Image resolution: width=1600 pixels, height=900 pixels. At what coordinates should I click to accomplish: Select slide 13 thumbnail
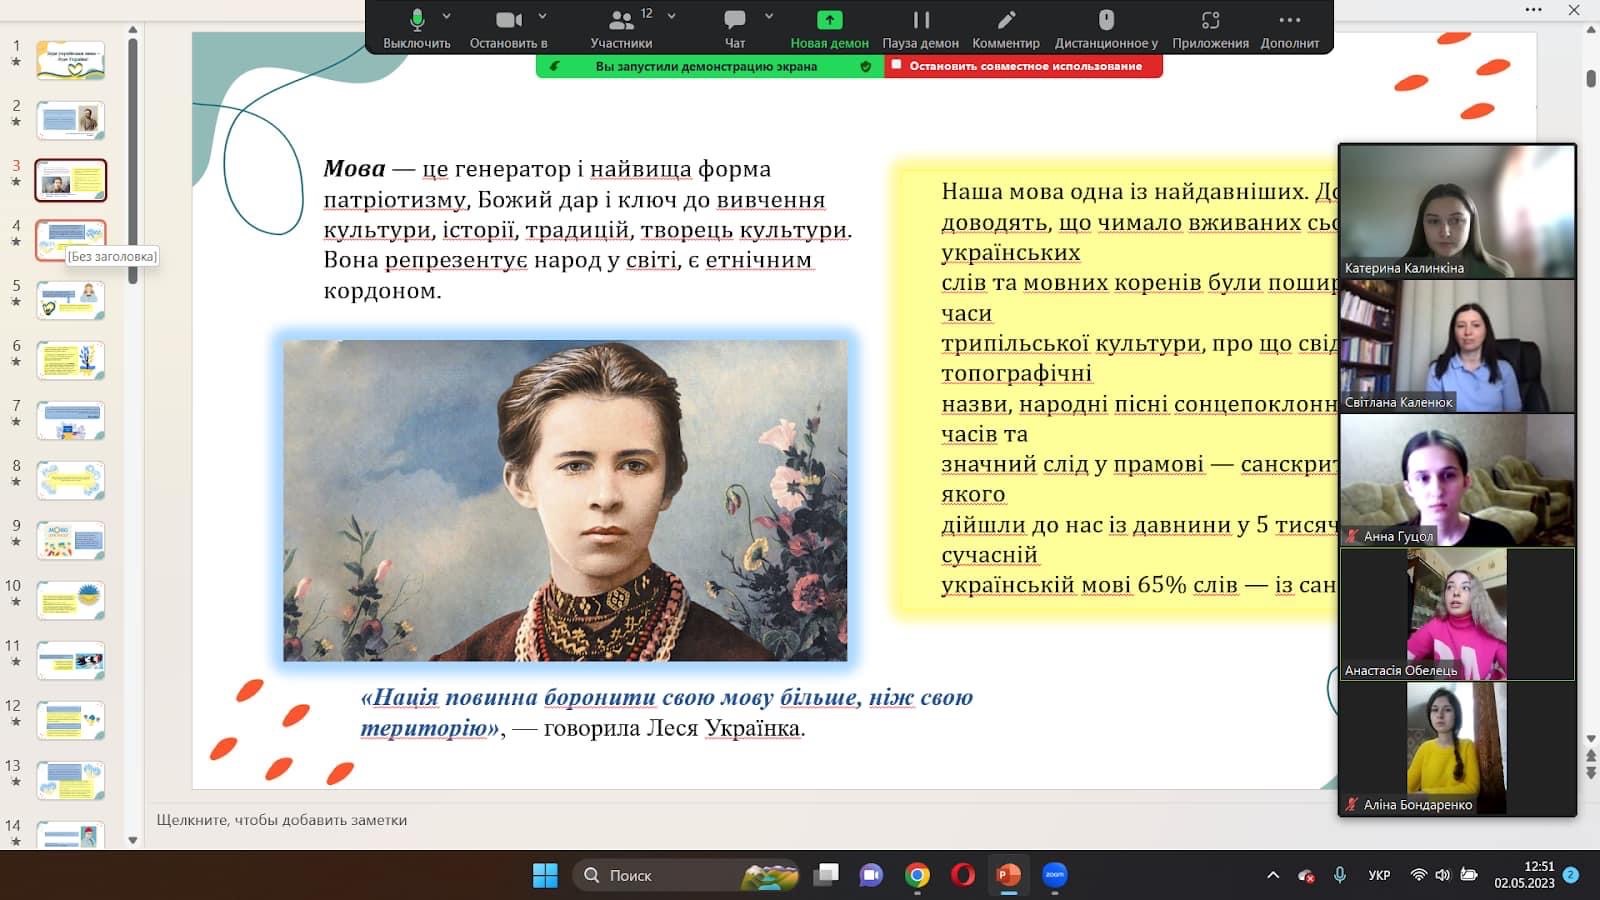[71, 780]
